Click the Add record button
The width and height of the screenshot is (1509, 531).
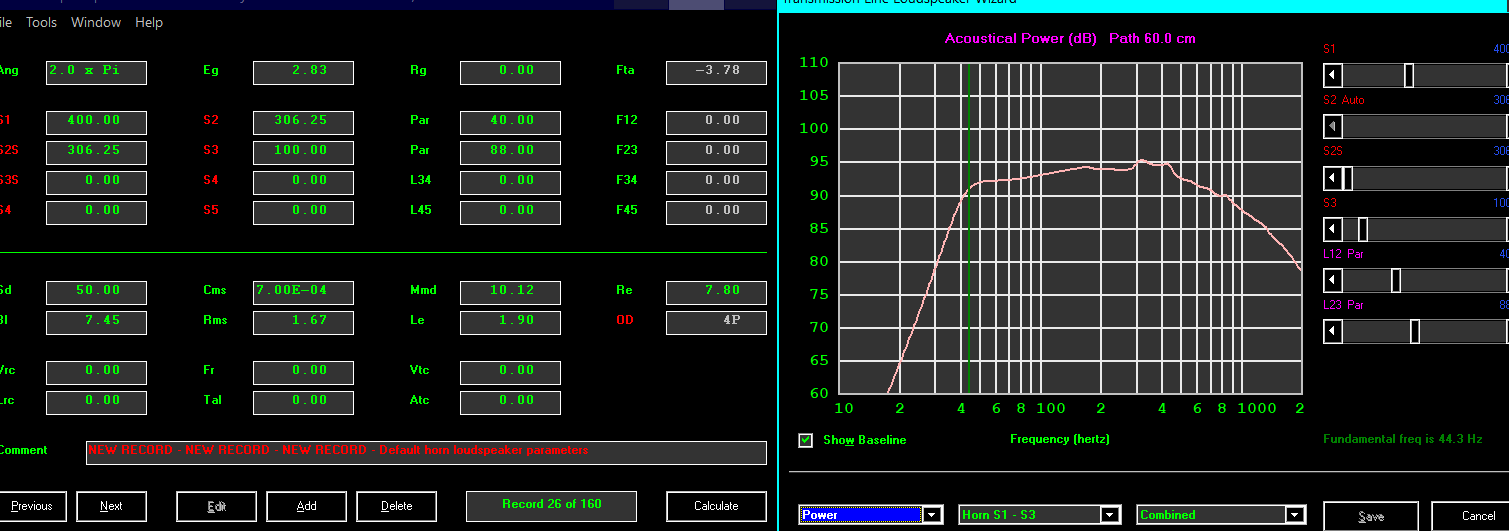306,506
